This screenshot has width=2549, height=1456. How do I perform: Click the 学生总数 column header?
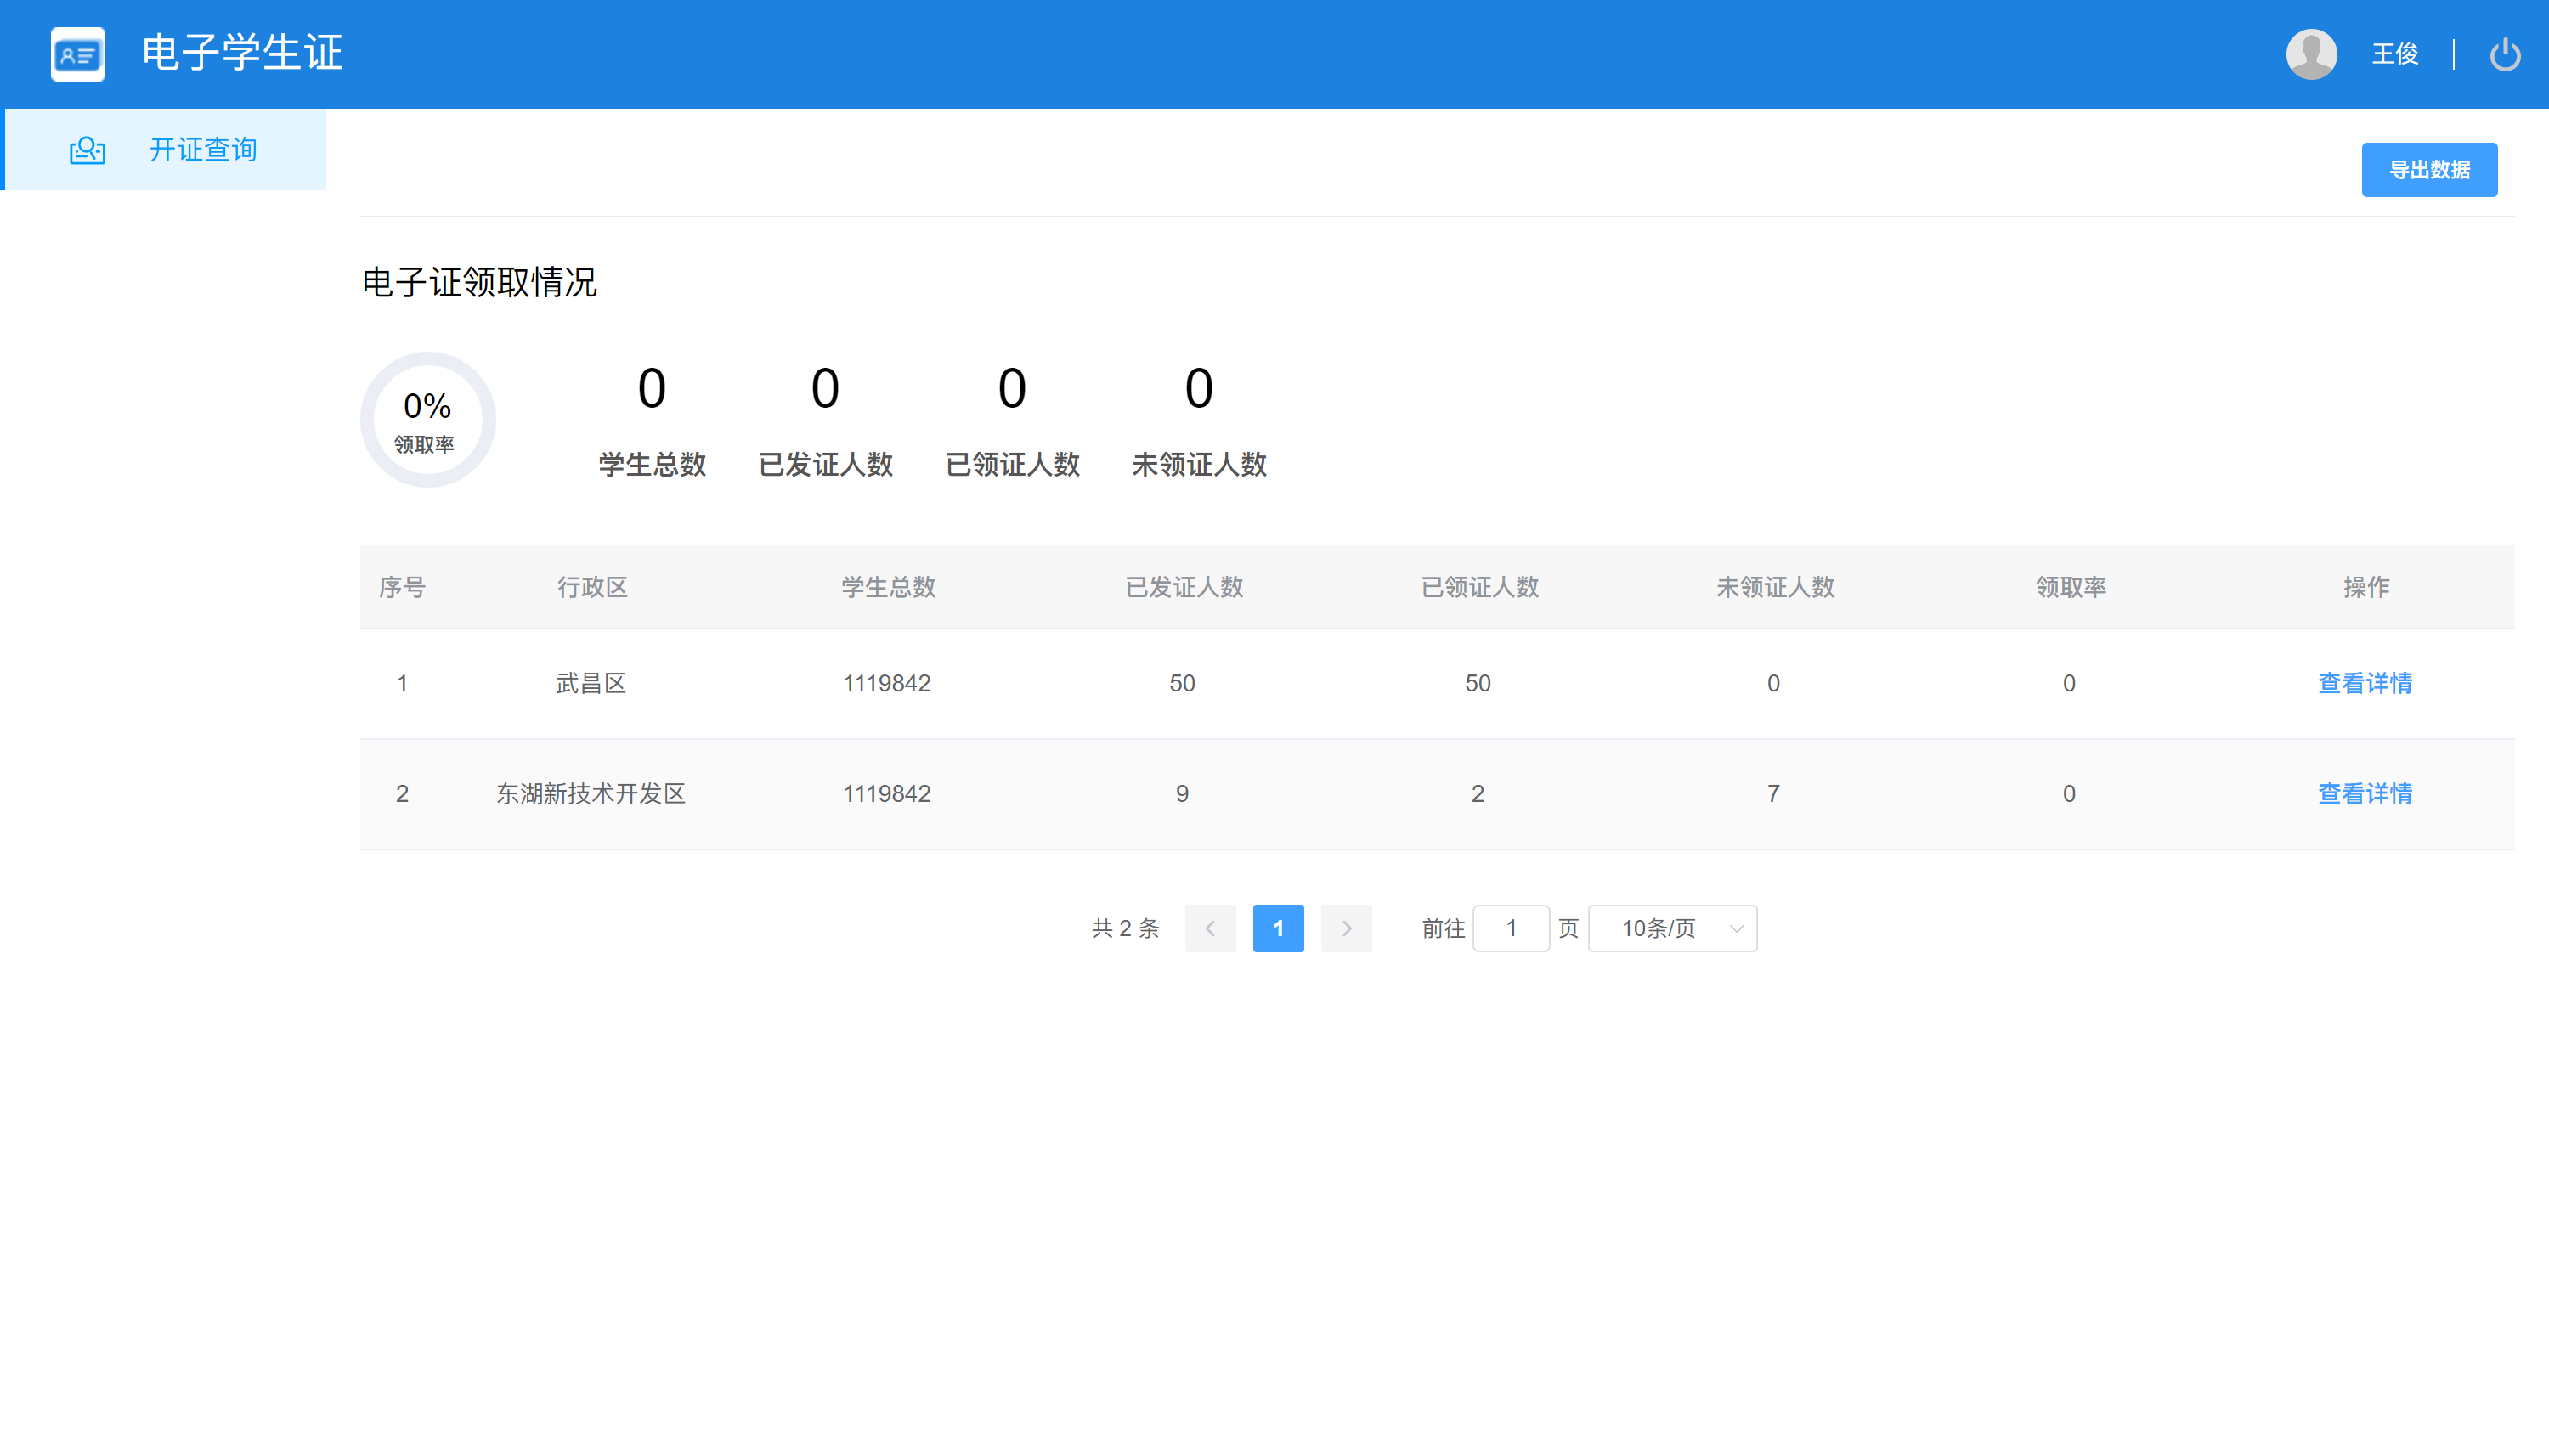coord(888,587)
